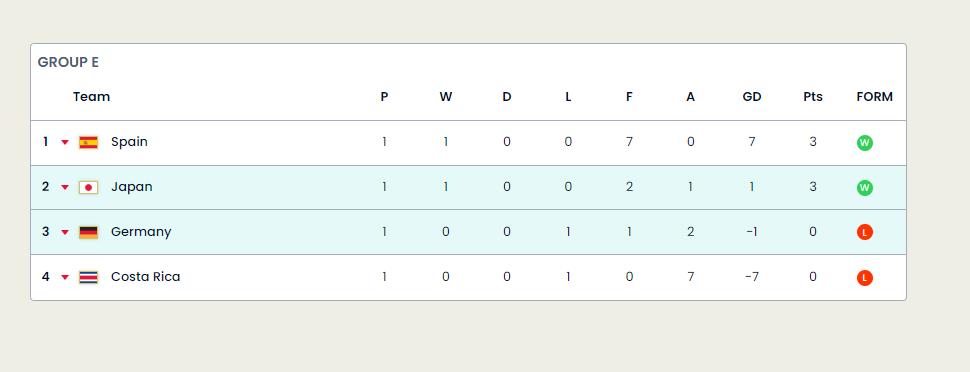Image resolution: width=970 pixels, height=372 pixels.
Task: Open the Costa Rica team link
Action: pos(145,277)
